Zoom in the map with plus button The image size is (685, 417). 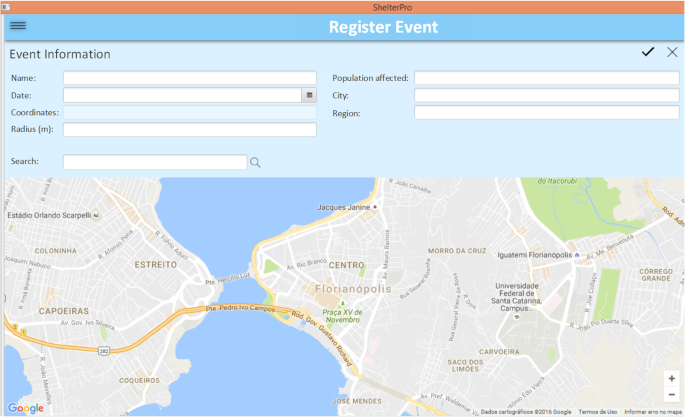pyautogui.click(x=671, y=379)
